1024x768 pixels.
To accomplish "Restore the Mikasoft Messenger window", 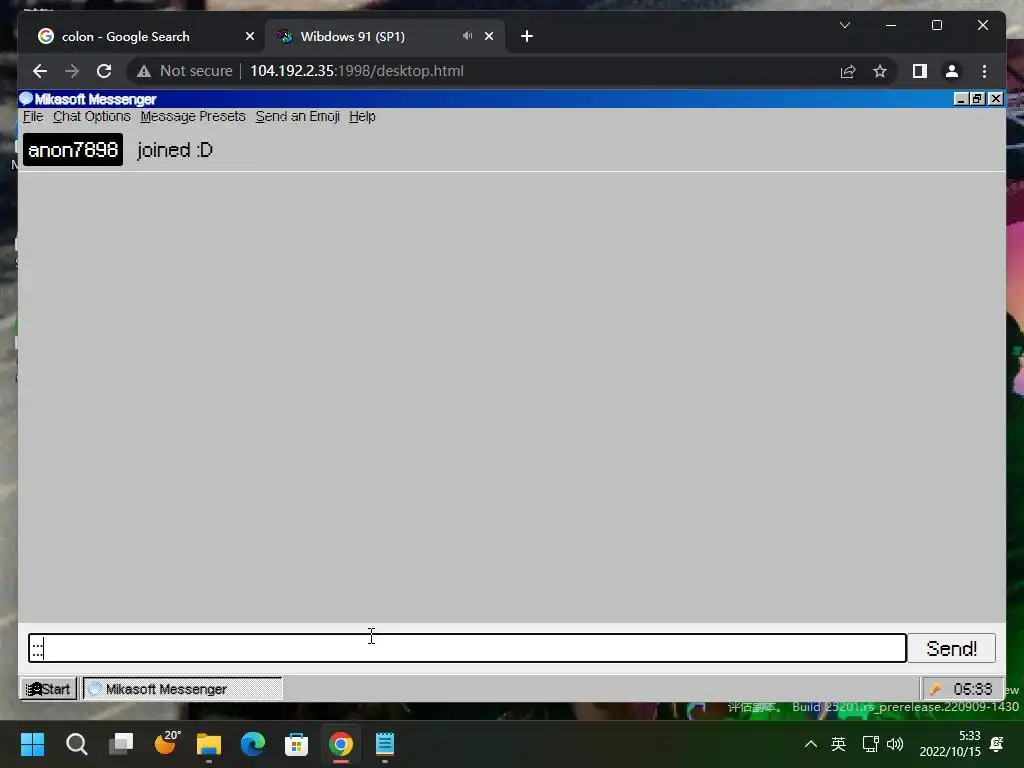I will click(977, 99).
